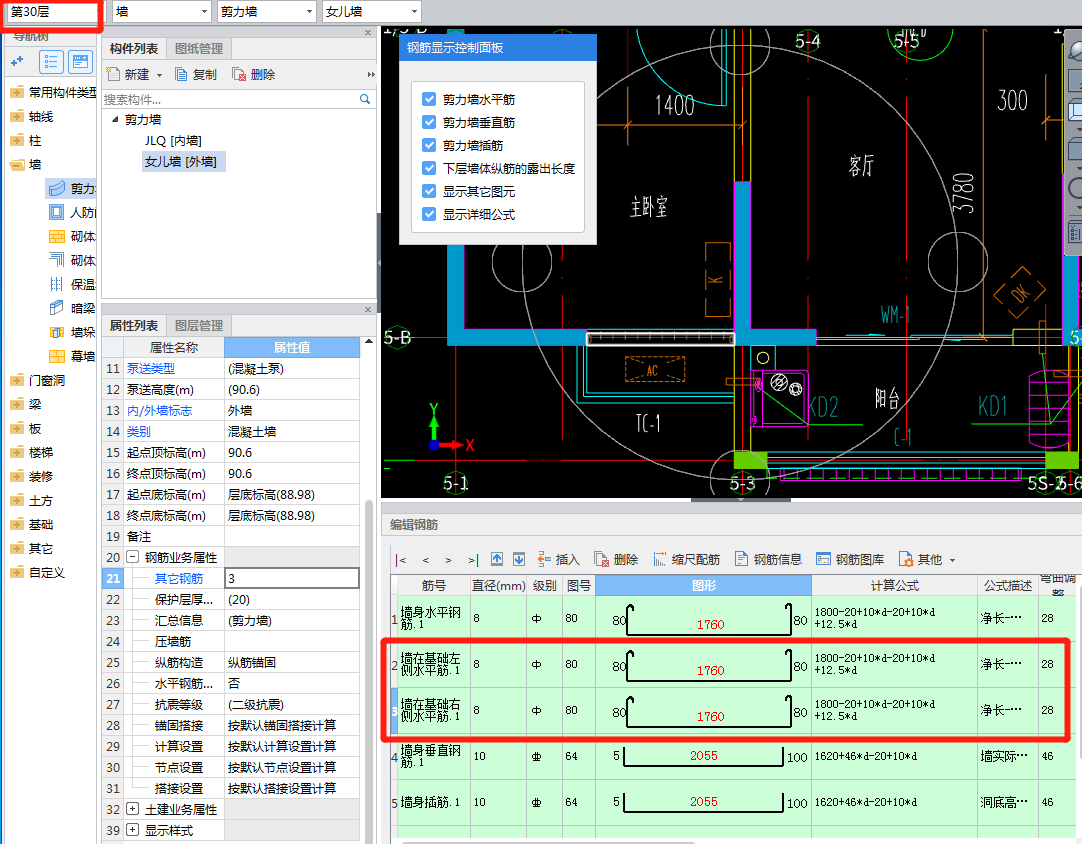Open 楼梯 category in navigation tree

[41, 453]
